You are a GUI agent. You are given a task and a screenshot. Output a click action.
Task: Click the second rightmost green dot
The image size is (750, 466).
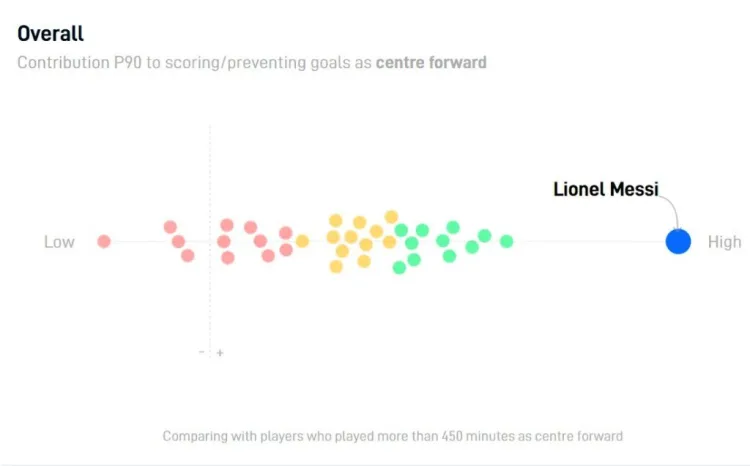[485, 235]
